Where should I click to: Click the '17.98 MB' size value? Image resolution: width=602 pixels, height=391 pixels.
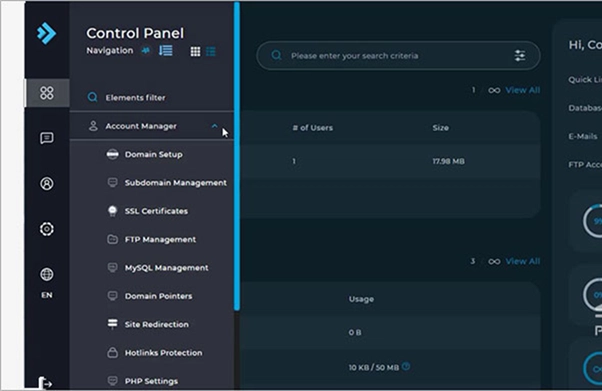[448, 161]
